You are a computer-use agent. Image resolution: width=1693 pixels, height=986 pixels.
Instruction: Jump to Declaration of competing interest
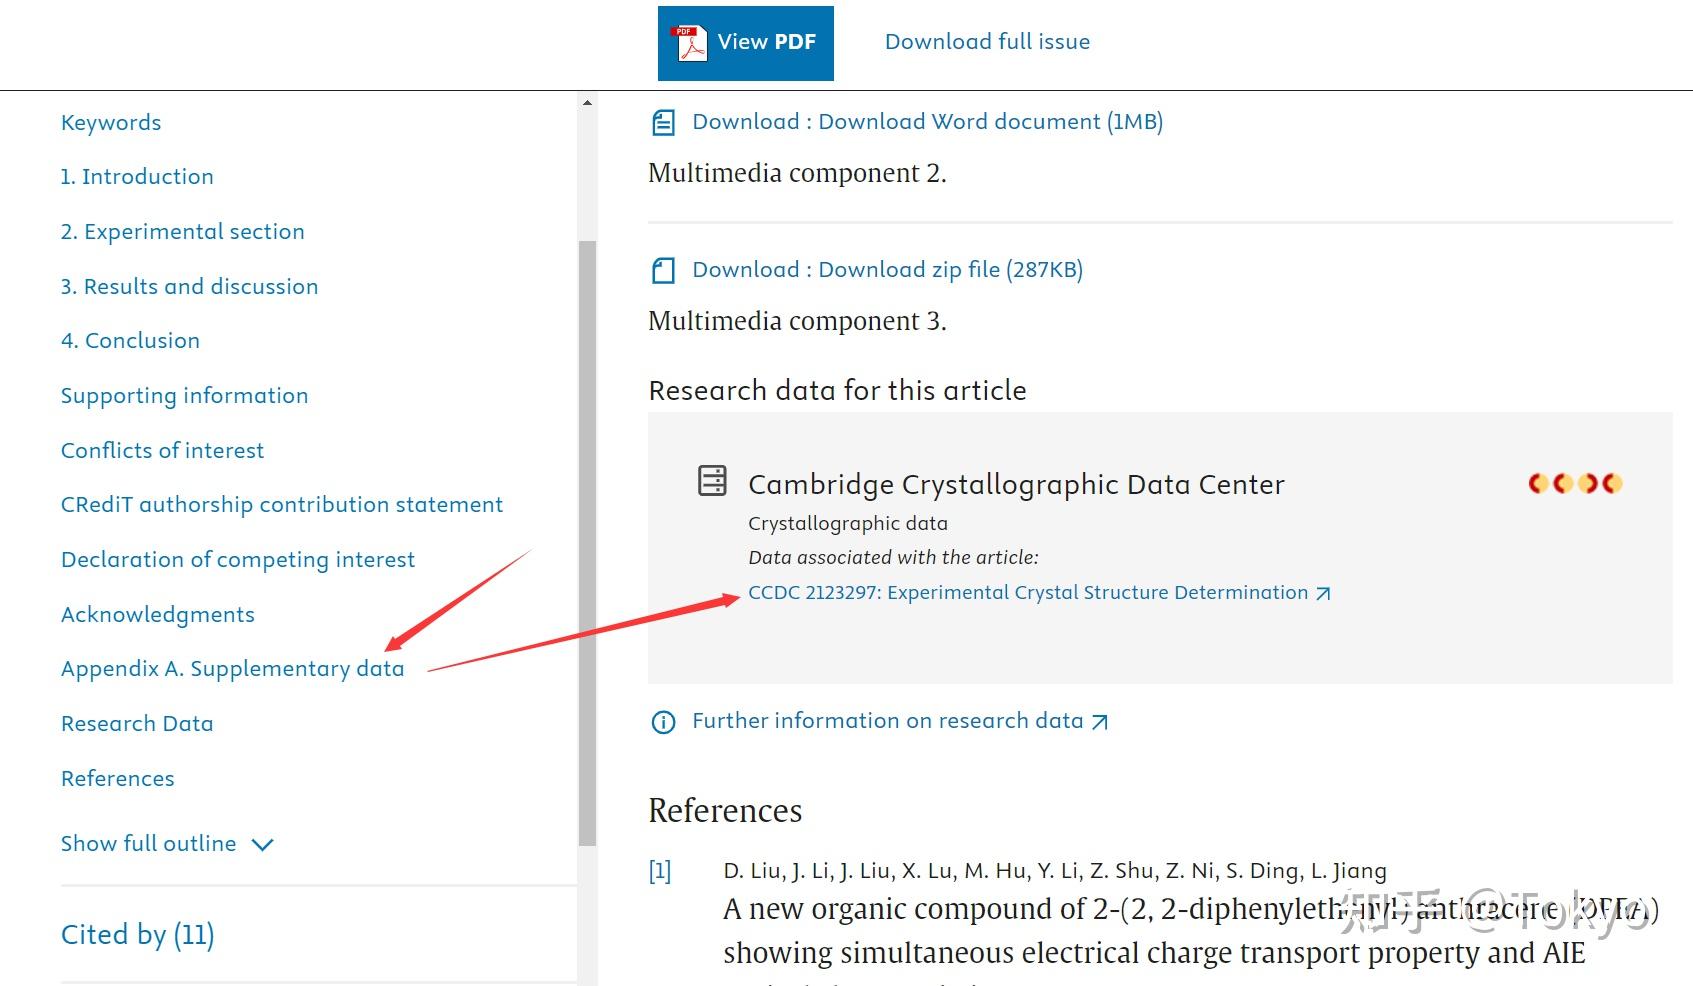point(238,560)
